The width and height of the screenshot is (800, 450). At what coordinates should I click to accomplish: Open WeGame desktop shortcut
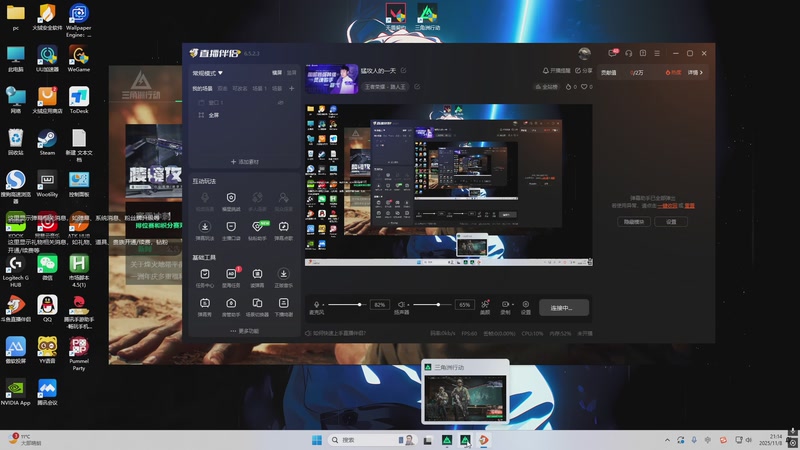(79, 59)
